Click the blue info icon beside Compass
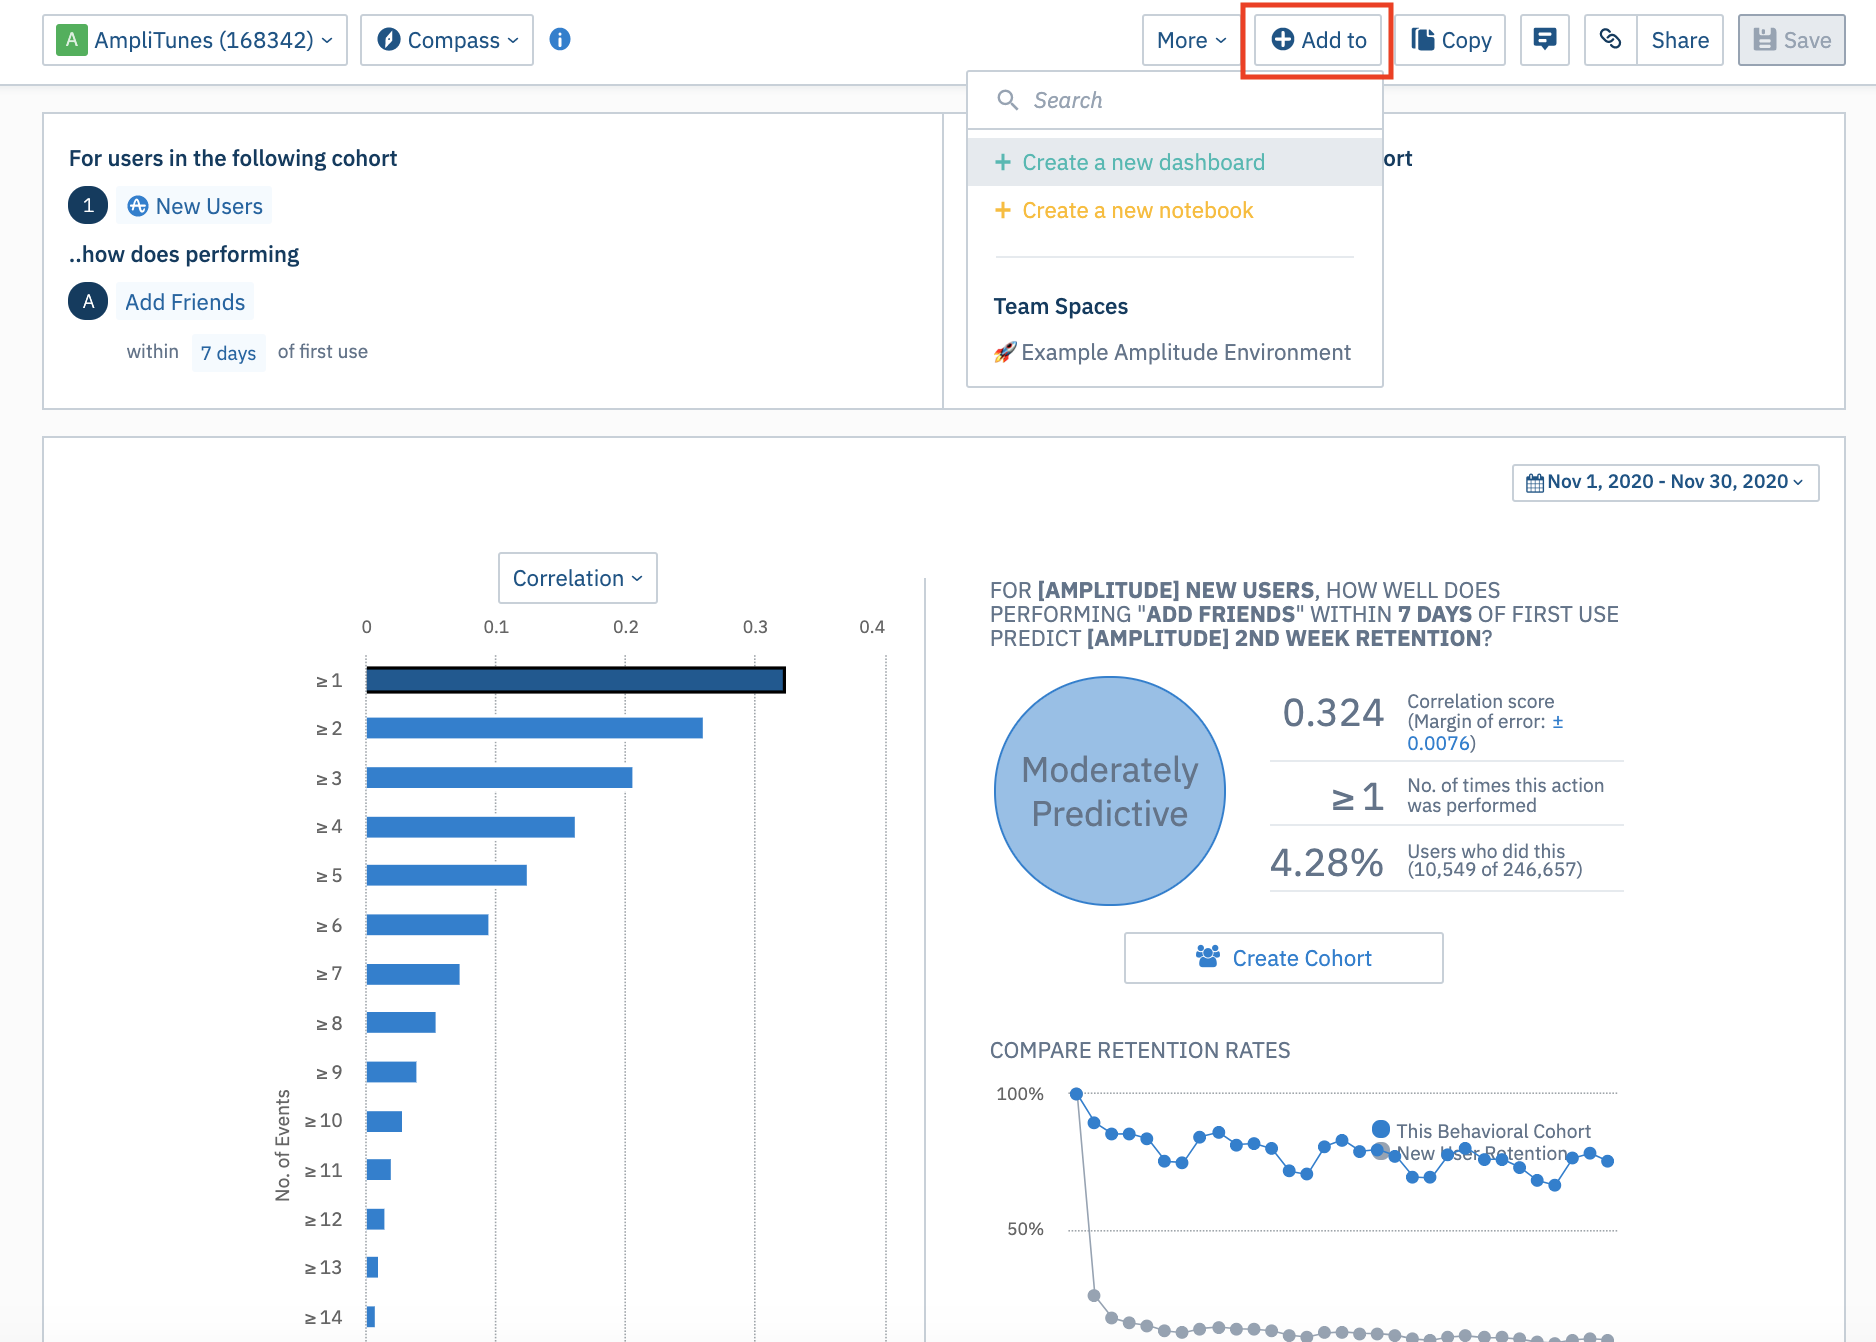This screenshot has width=1876, height=1342. (x=560, y=39)
